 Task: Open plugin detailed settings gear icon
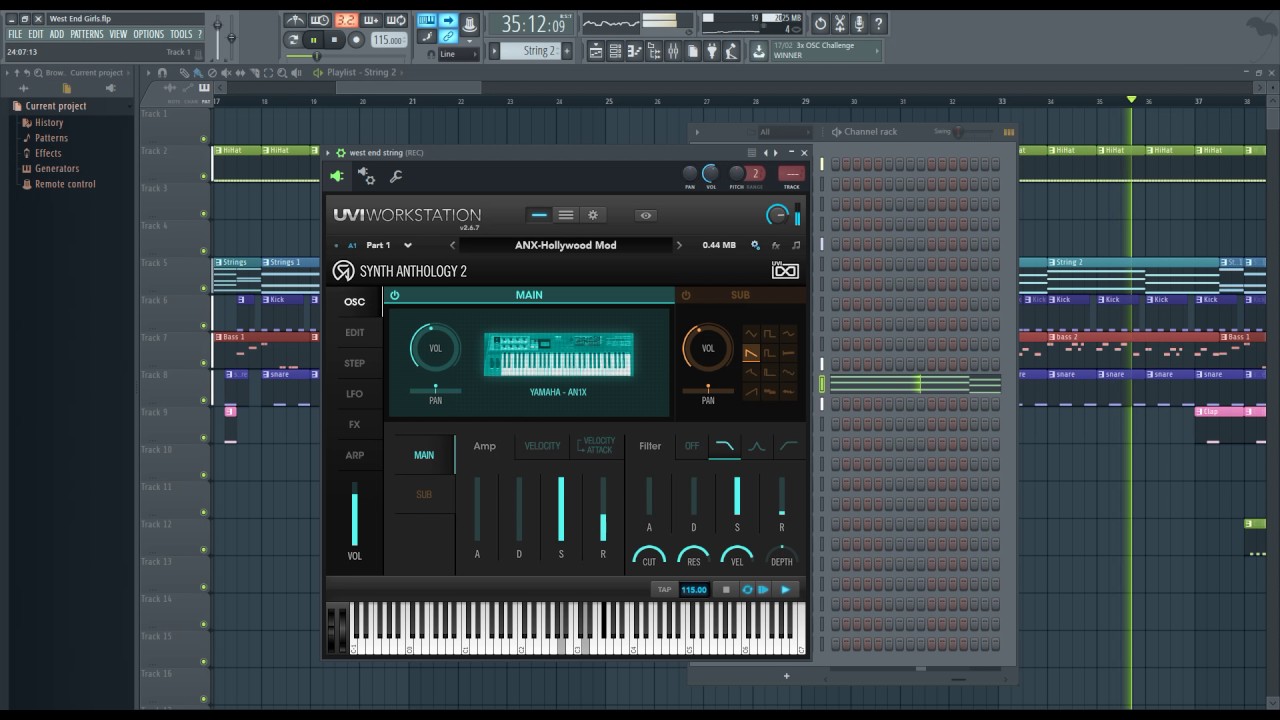click(x=367, y=177)
